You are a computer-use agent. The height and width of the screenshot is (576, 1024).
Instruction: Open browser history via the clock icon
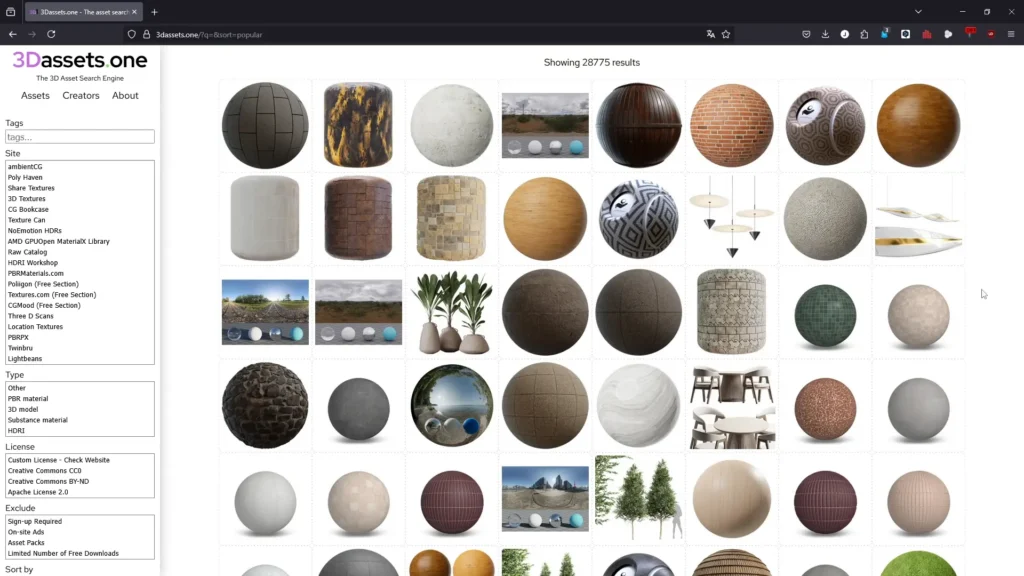coord(845,33)
